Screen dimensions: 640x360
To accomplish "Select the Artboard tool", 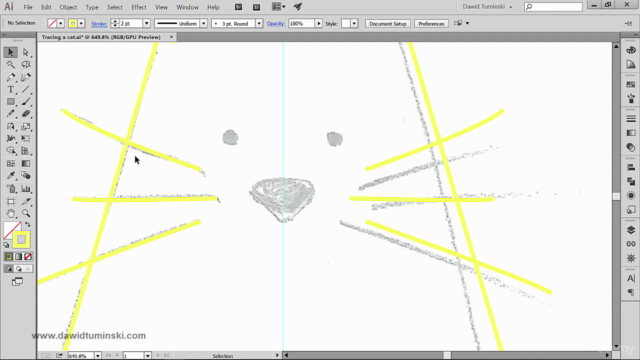I will coord(11,201).
